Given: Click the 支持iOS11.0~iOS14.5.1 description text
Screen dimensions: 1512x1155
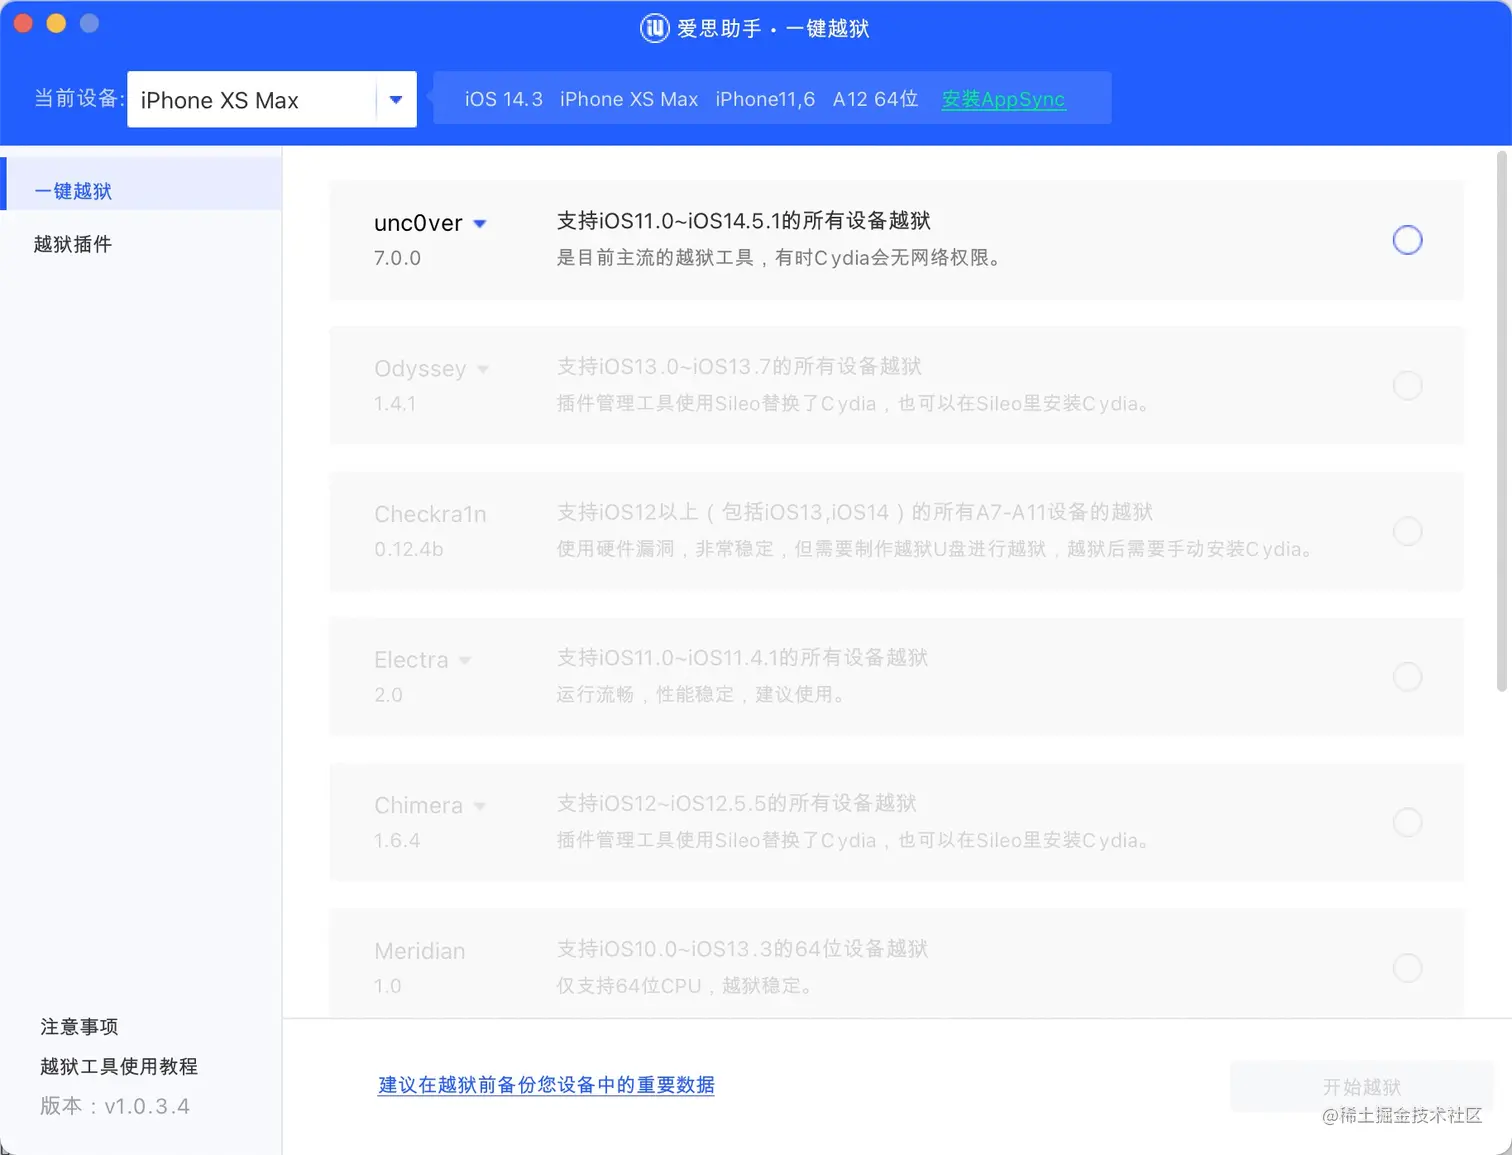Looking at the screenshot, I should click(x=744, y=221).
